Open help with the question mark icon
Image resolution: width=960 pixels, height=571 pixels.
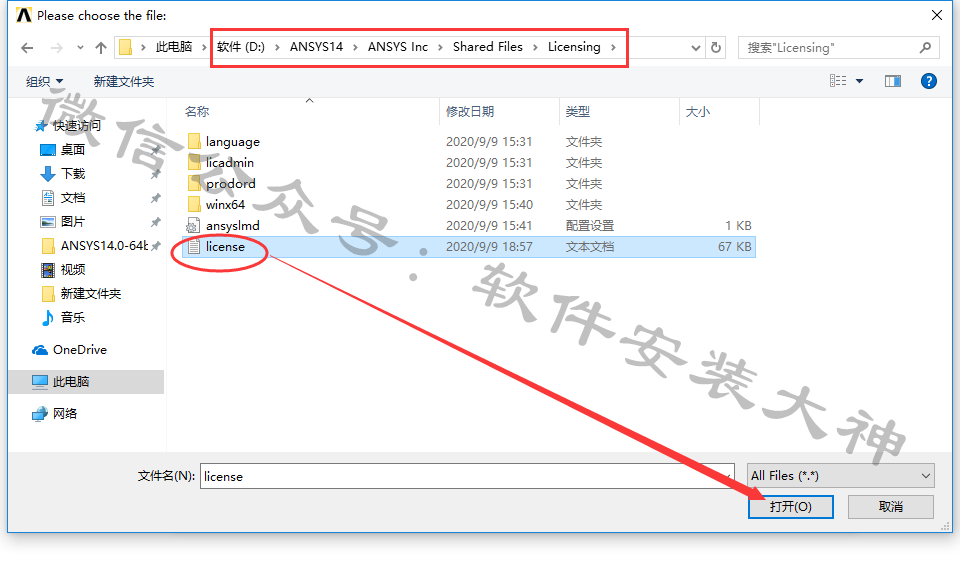tap(929, 81)
